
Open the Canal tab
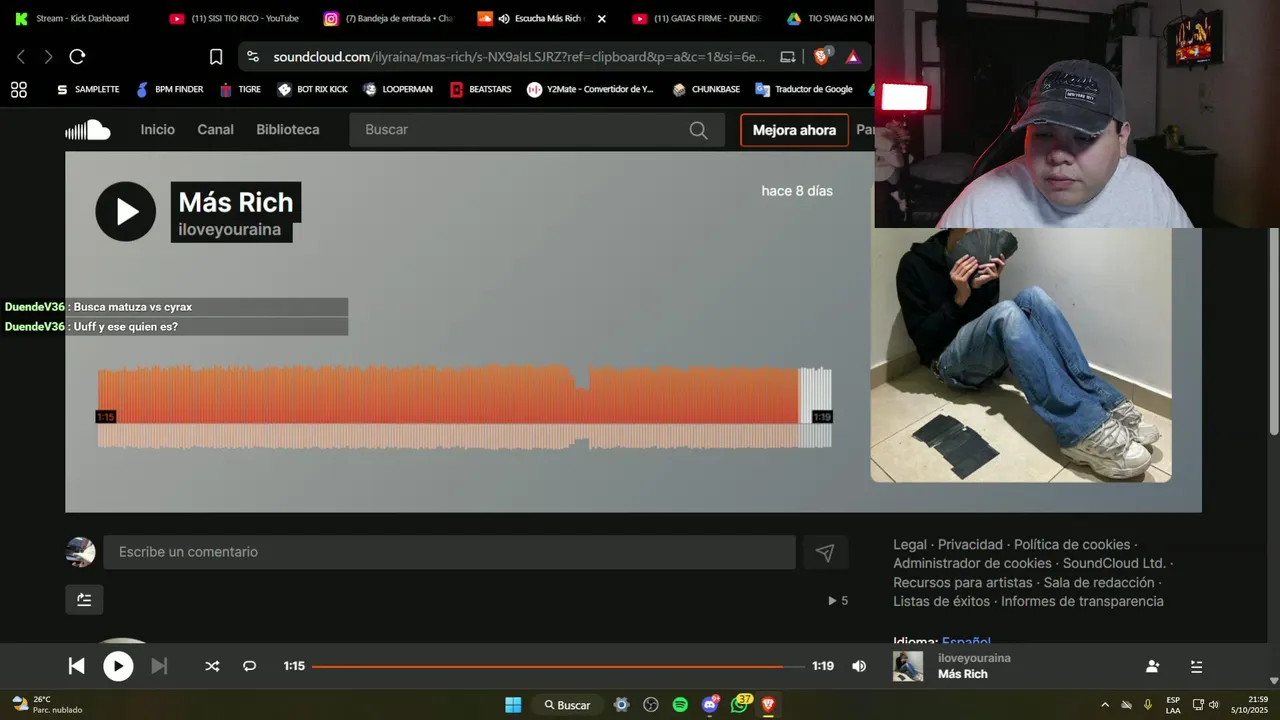[x=216, y=130]
